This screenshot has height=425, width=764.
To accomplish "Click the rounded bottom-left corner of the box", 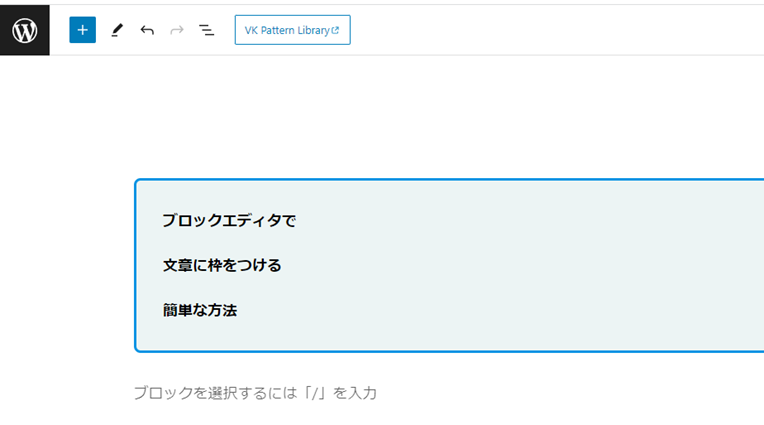I will pos(137,349).
